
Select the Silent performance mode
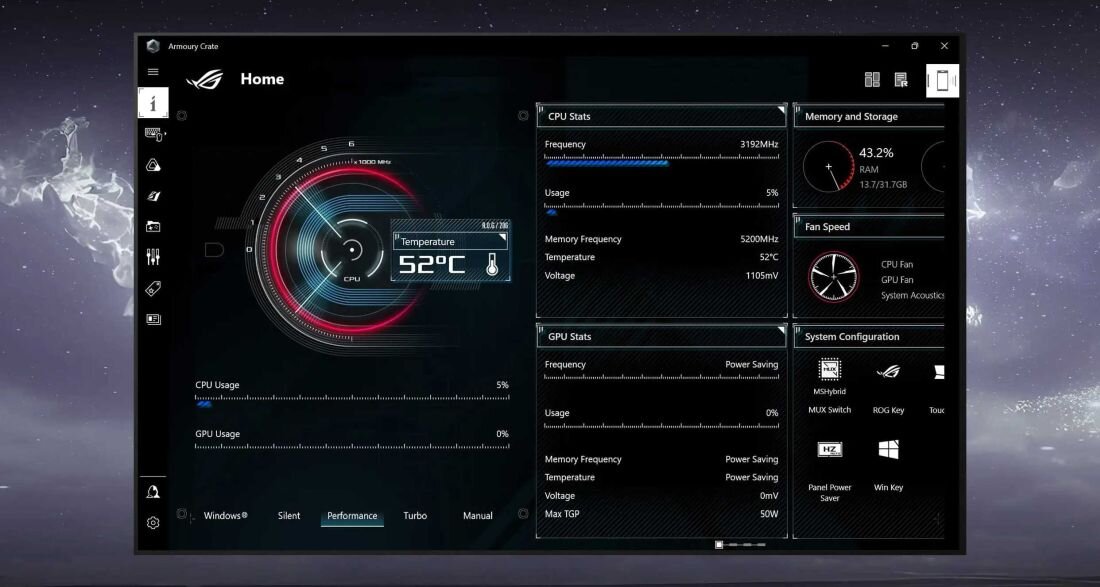coord(288,515)
